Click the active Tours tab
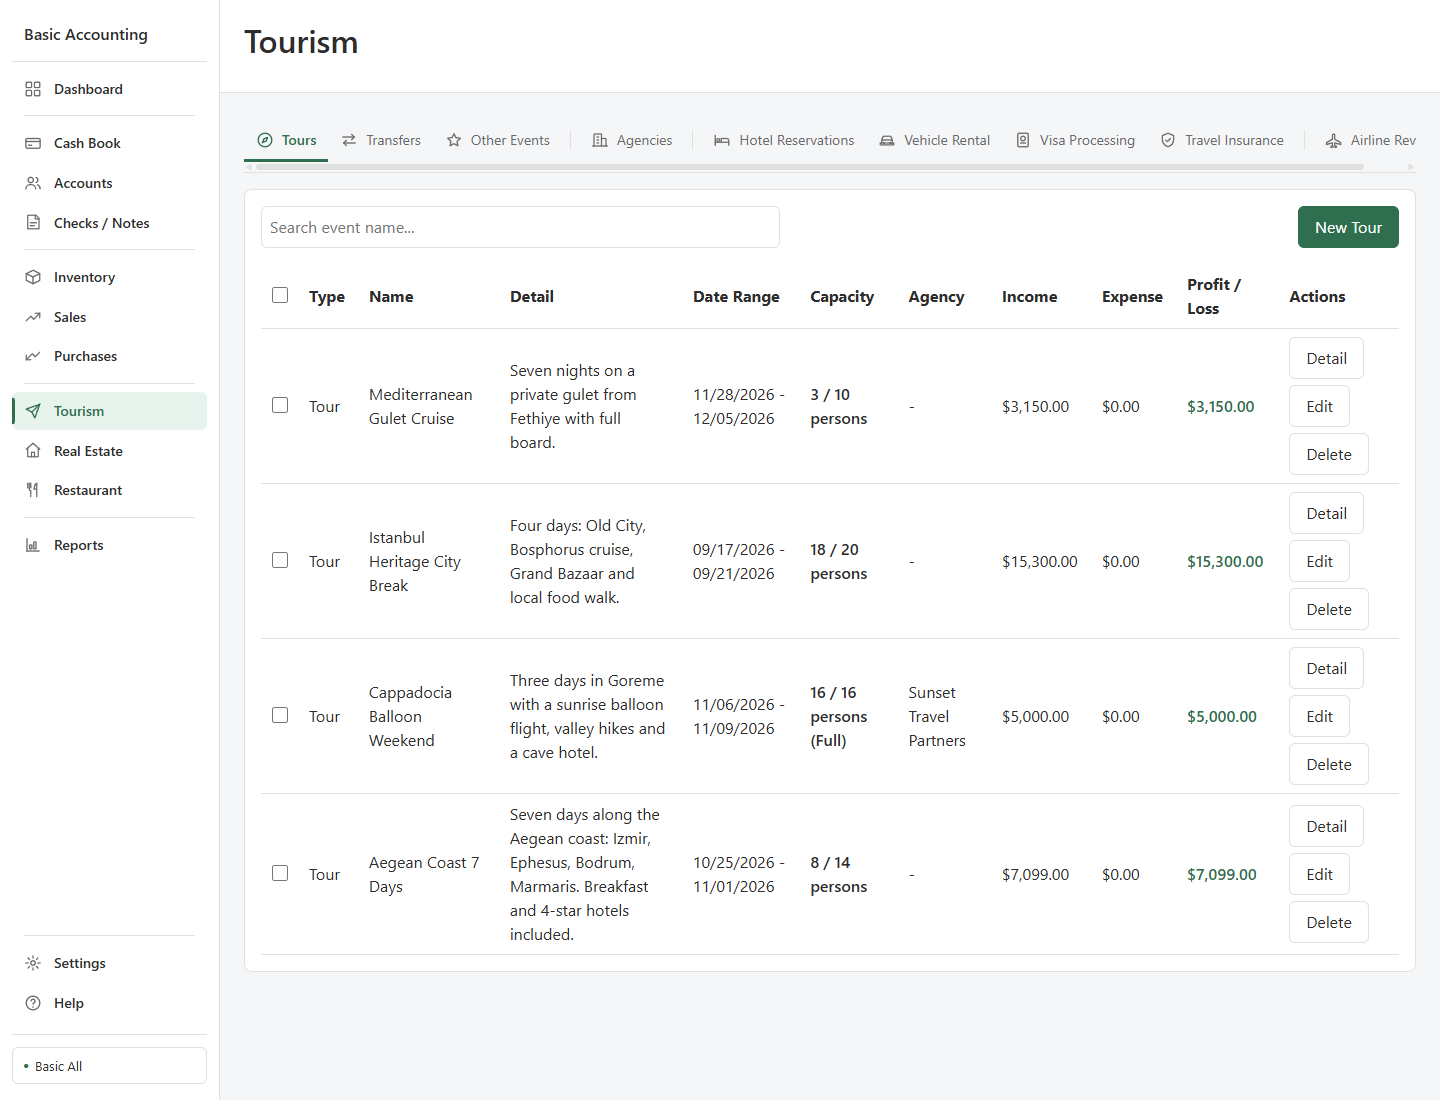The height and width of the screenshot is (1100, 1440). [286, 141]
